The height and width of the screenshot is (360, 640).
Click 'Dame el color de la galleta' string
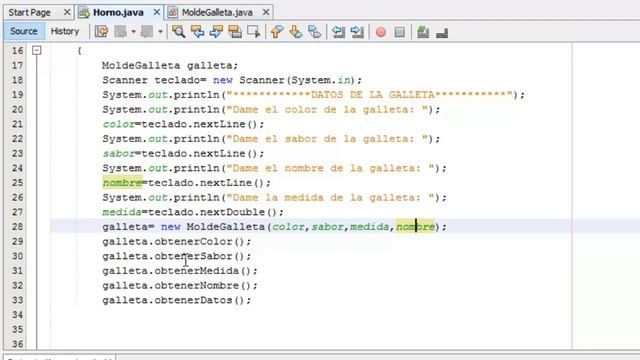[x=327, y=109]
